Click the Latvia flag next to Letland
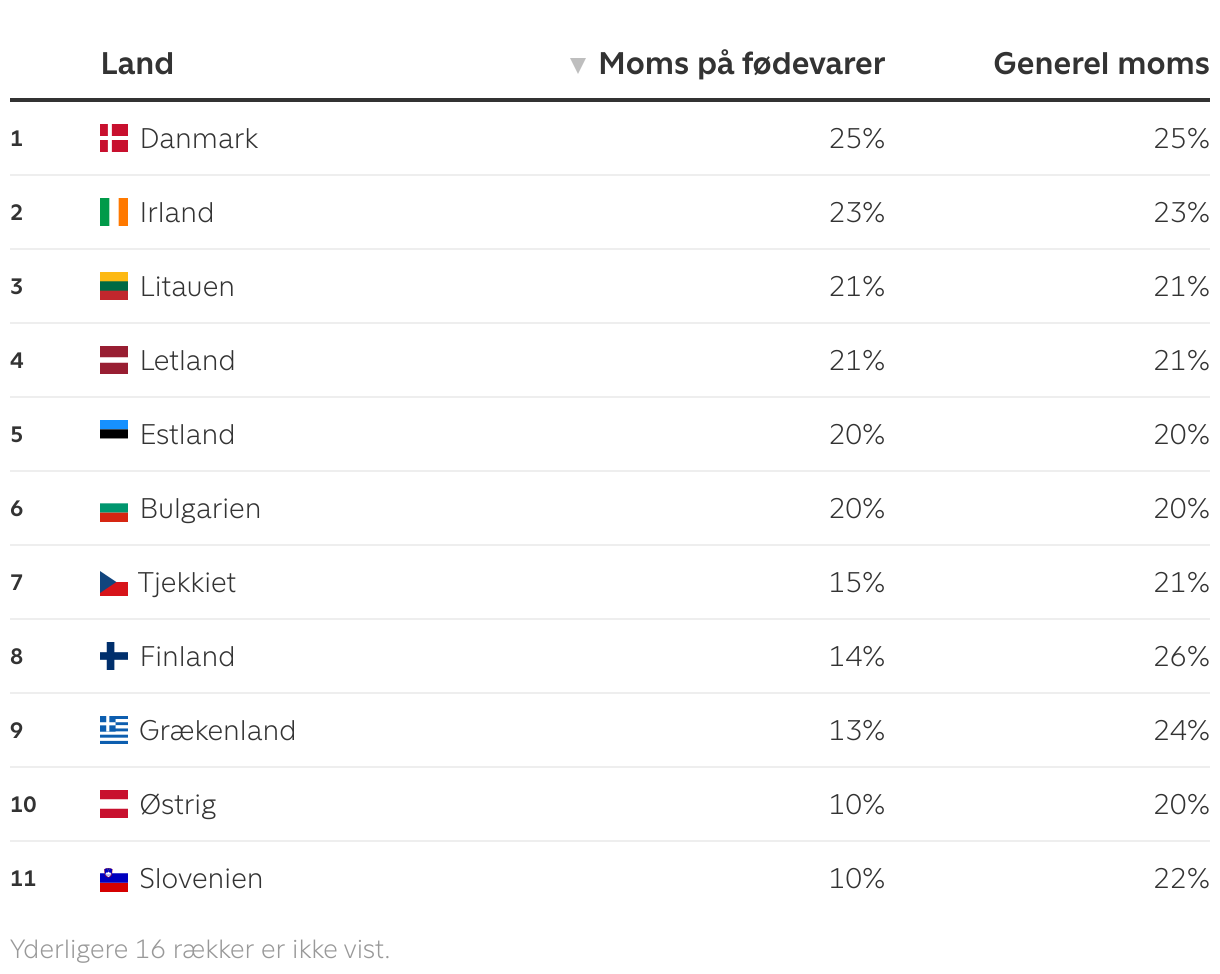The height and width of the screenshot is (974, 1220). coord(114,360)
